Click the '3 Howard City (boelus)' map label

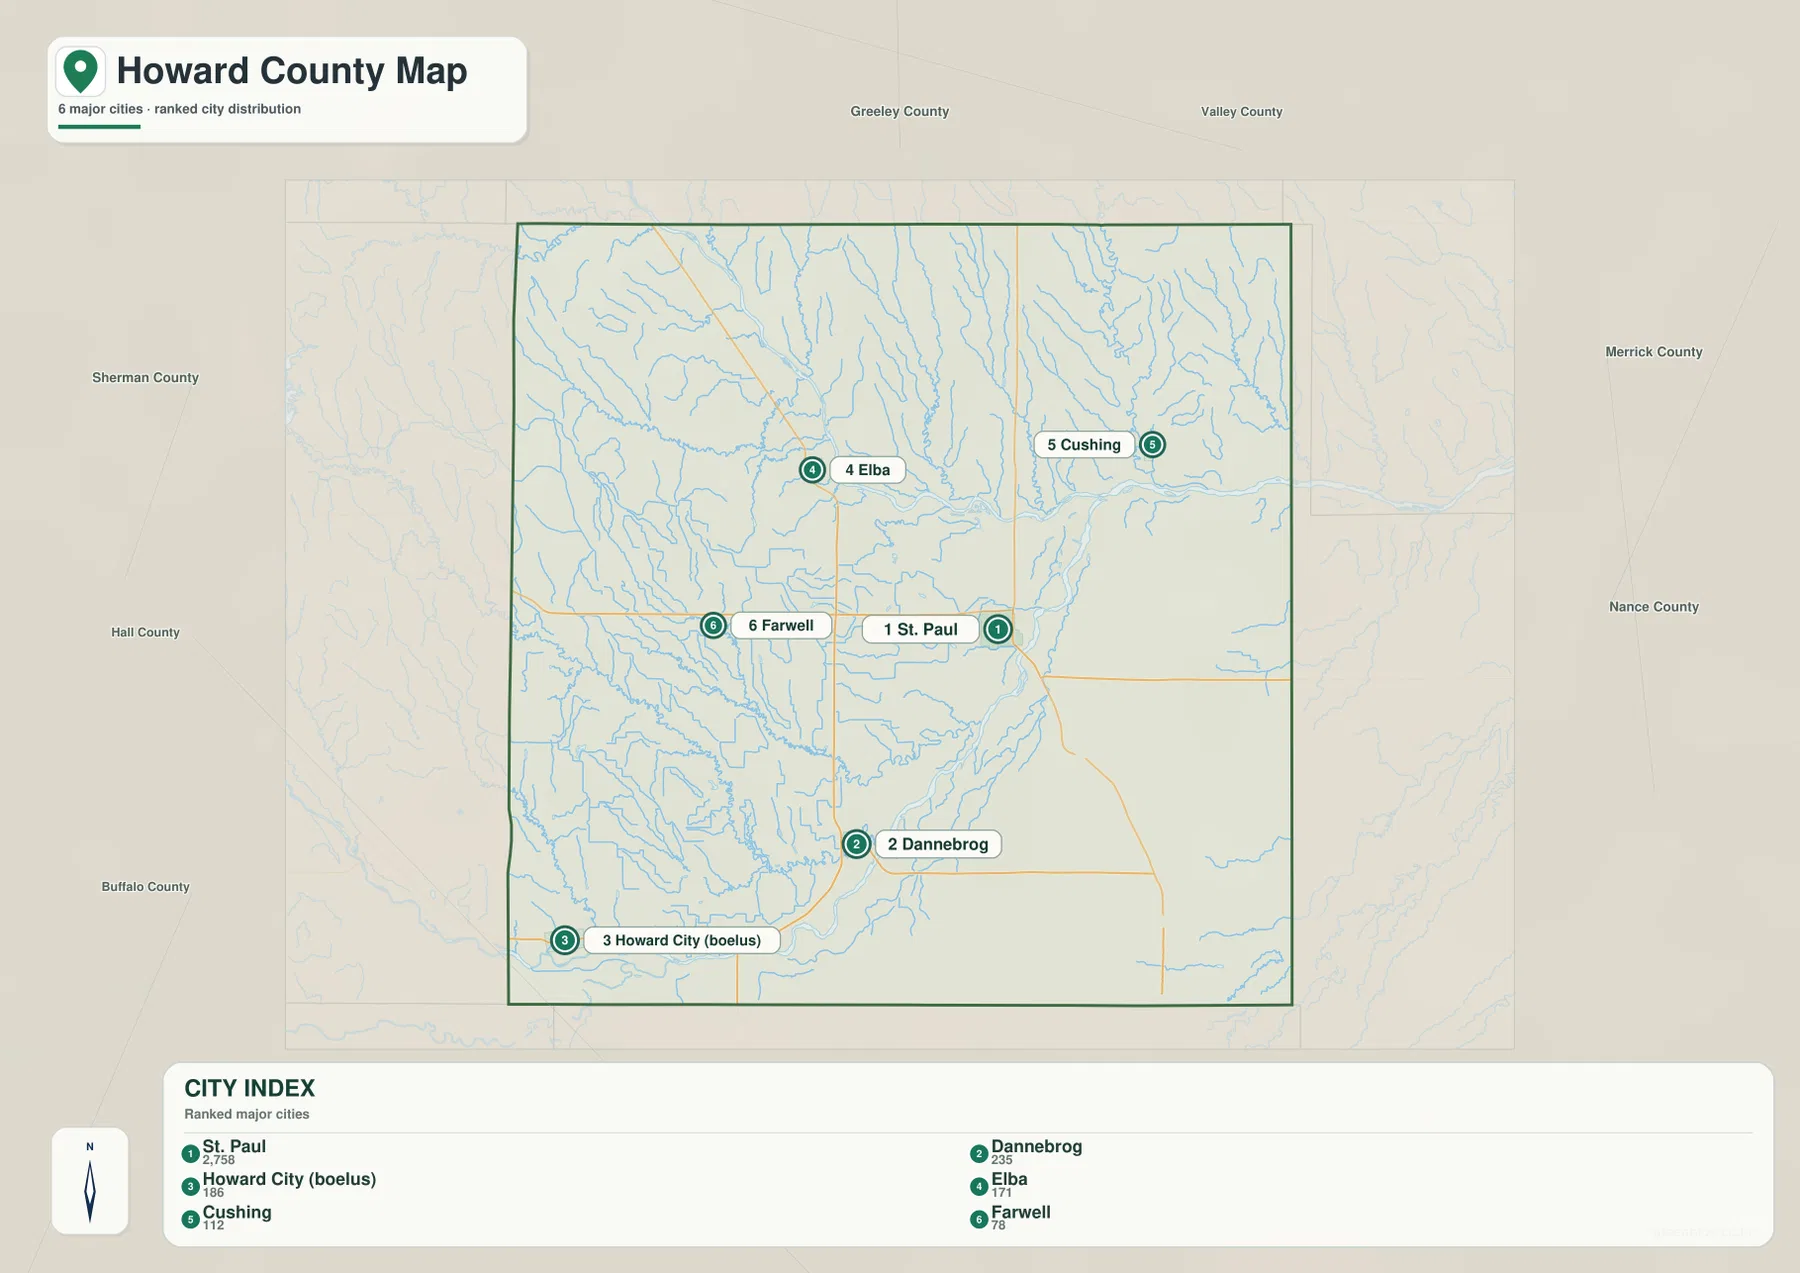click(681, 940)
